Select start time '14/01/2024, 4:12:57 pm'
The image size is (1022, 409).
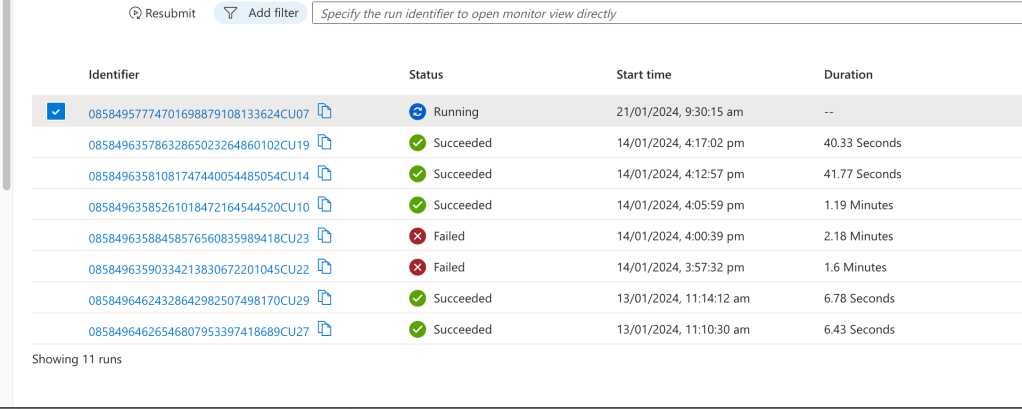(x=680, y=174)
